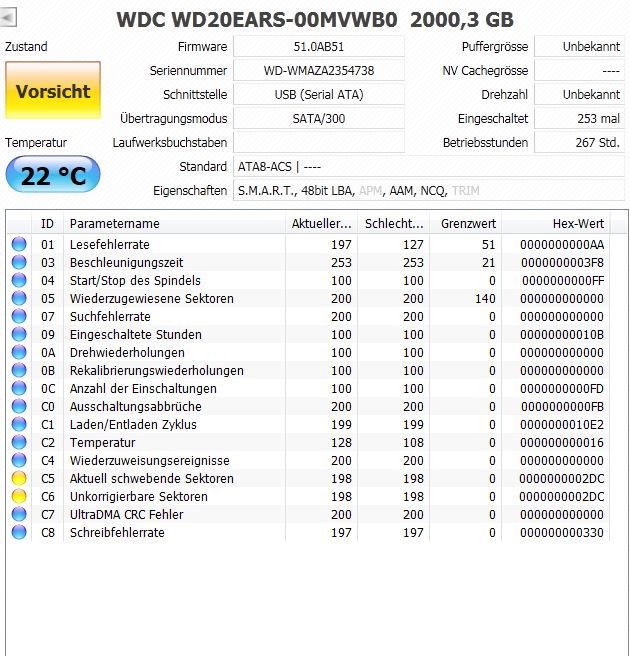Sort by the Parametername column header
The image size is (630, 656).
tap(174, 223)
